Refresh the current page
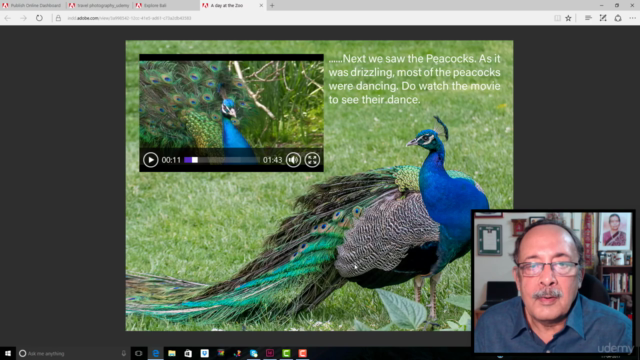The width and height of the screenshot is (640, 360). click(39, 18)
